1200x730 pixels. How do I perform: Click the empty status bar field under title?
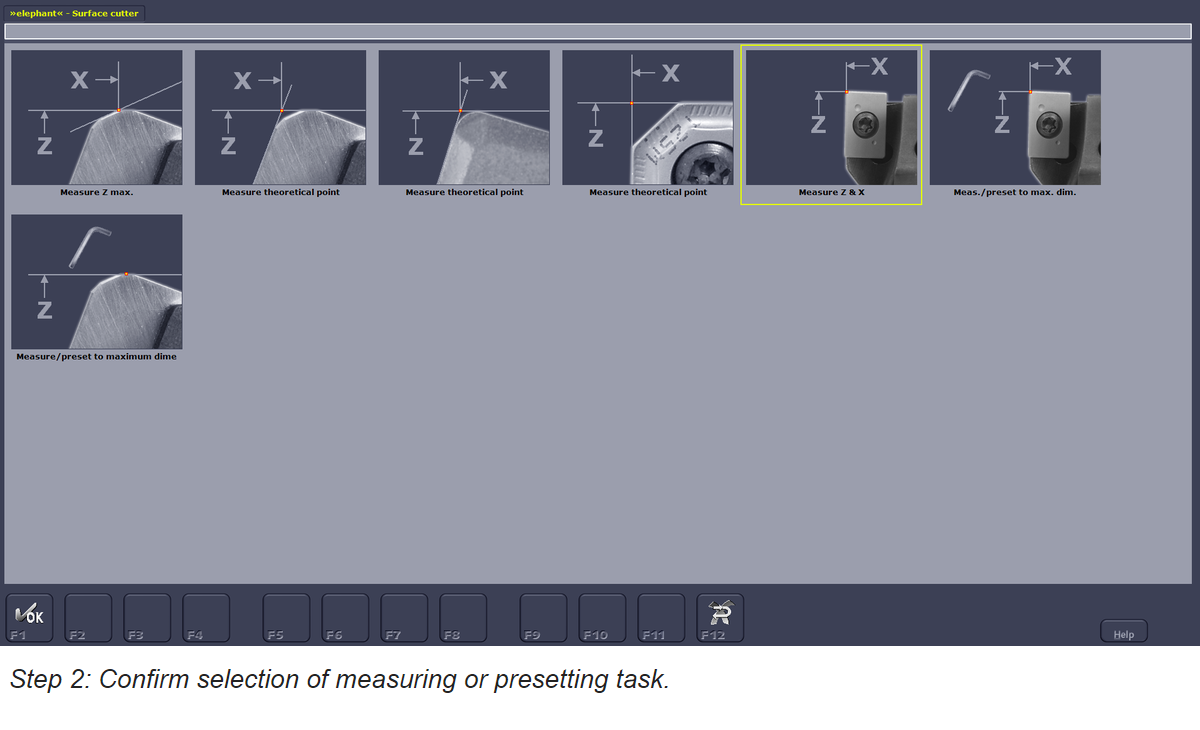click(598, 31)
